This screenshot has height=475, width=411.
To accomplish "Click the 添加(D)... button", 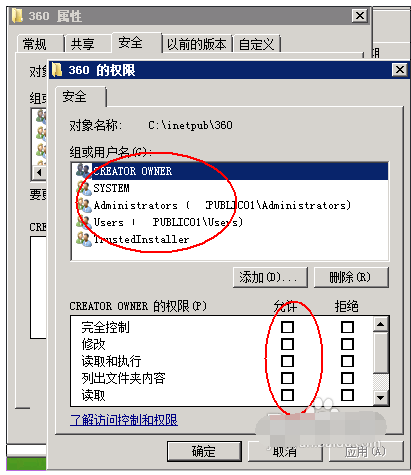I will click(x=270, y=277).
